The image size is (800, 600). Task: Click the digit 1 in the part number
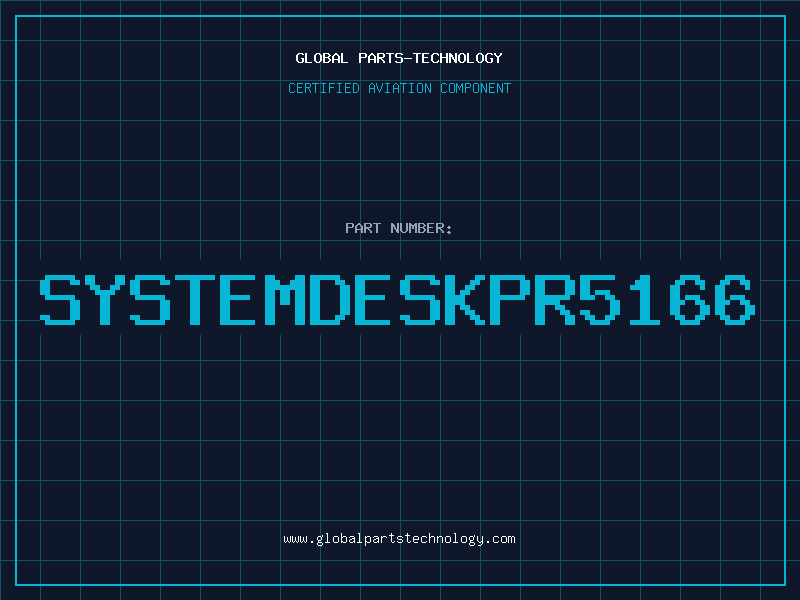[x=645, y=299]
